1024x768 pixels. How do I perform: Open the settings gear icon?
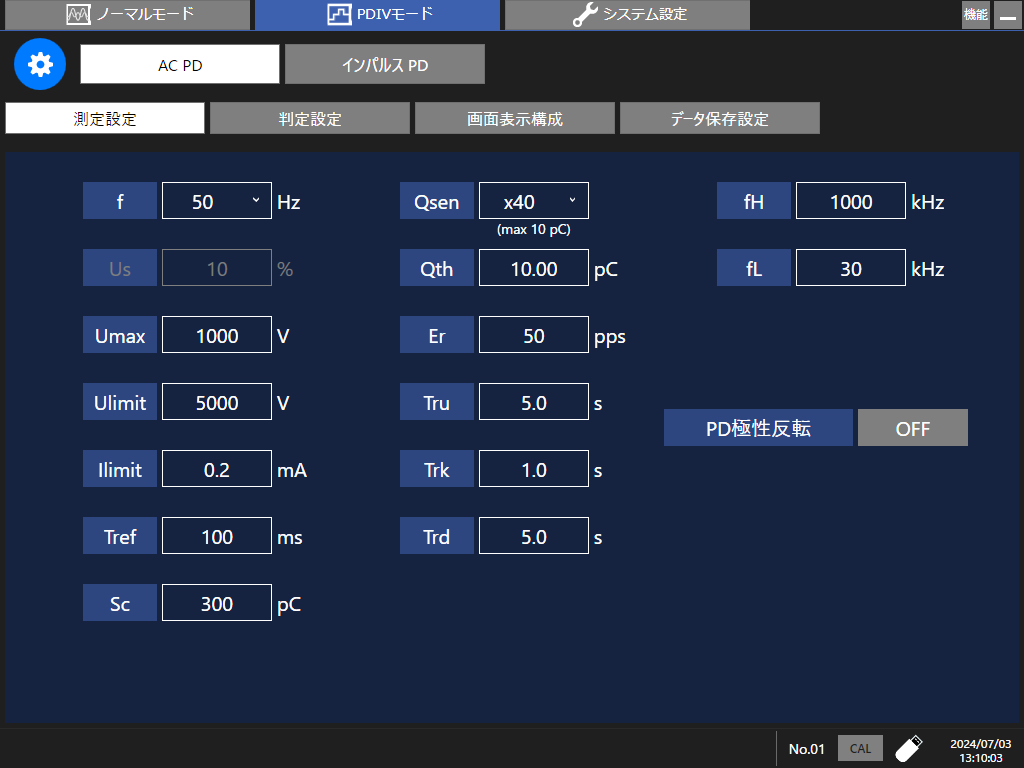(x=39, y=64)
